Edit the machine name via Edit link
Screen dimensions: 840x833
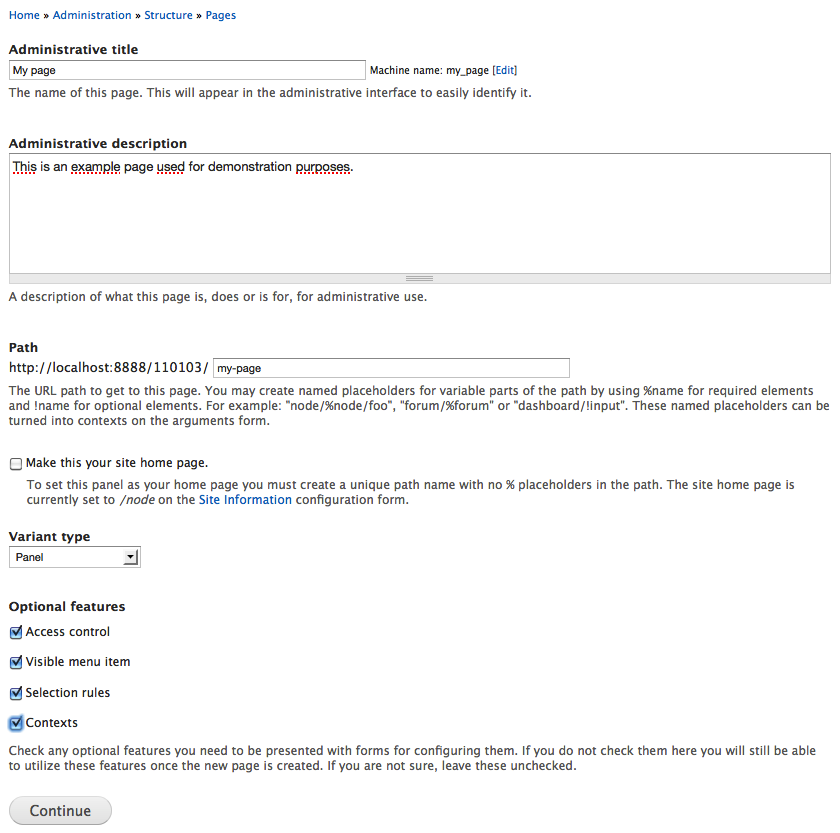click(505, 70)
